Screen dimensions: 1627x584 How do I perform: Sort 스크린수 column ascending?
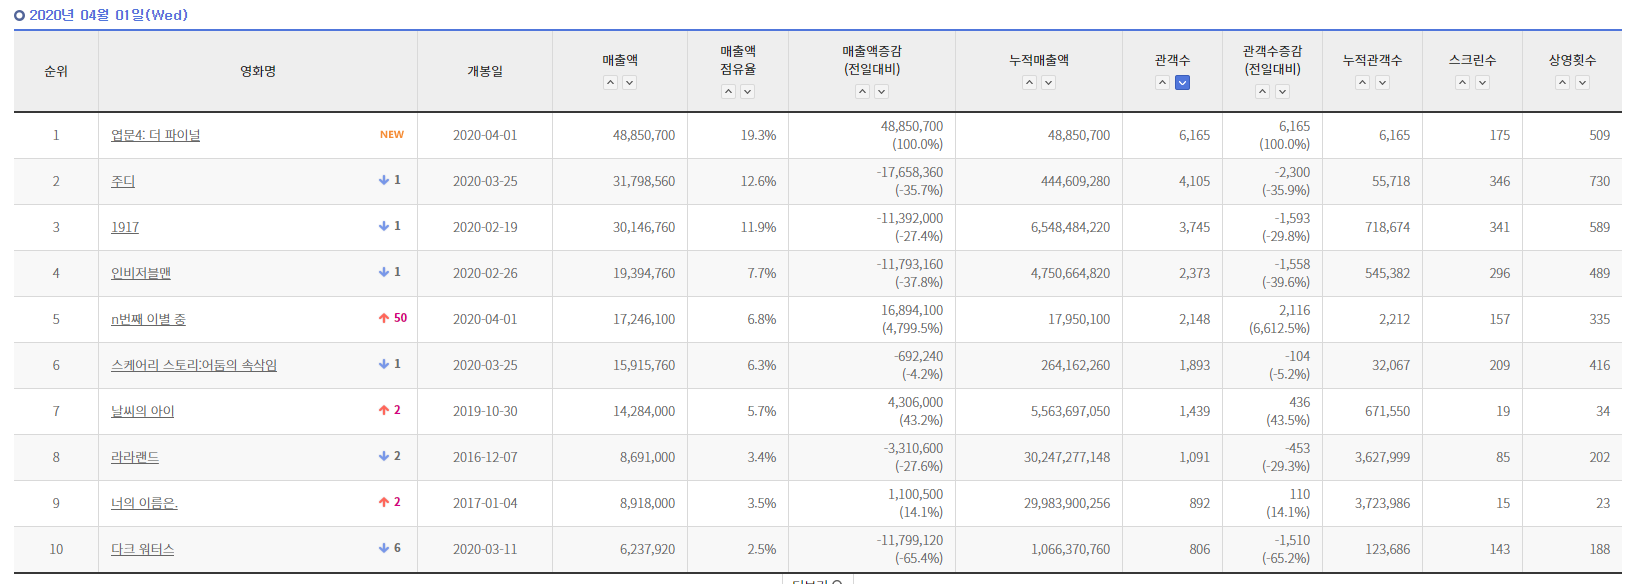point(1462,83)
